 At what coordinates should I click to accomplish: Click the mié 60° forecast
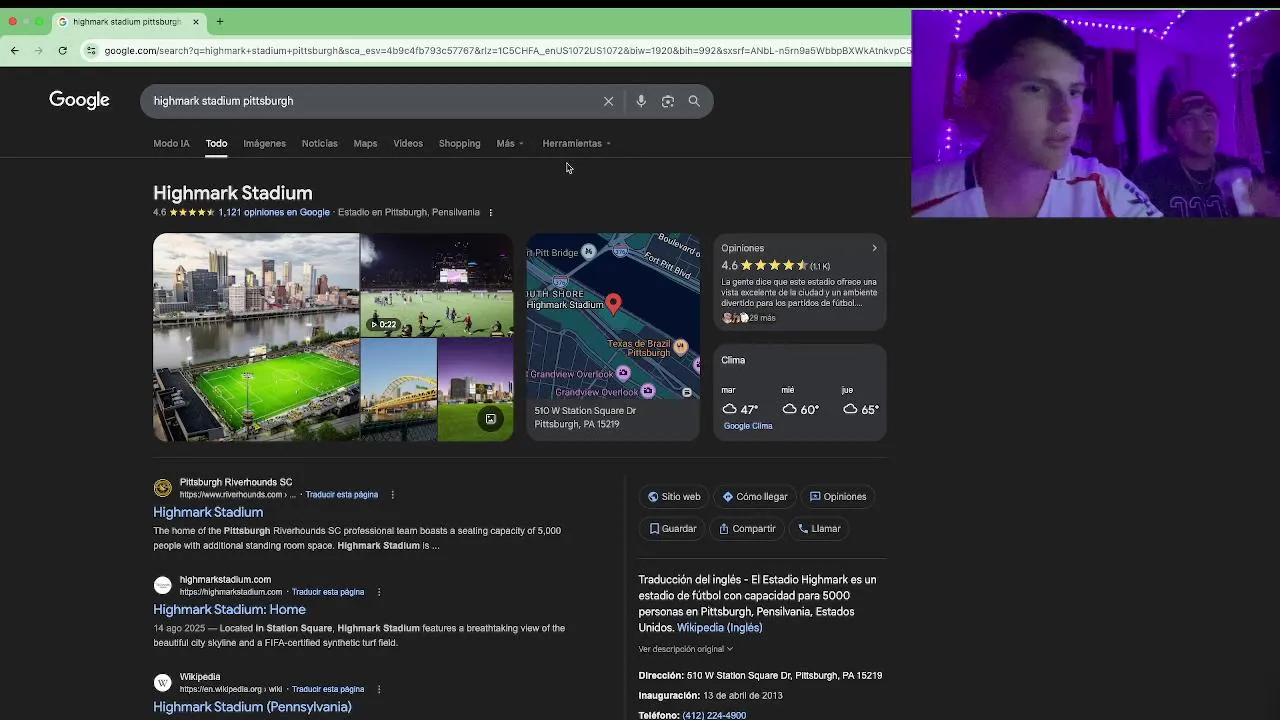click(x=800, y=402)
